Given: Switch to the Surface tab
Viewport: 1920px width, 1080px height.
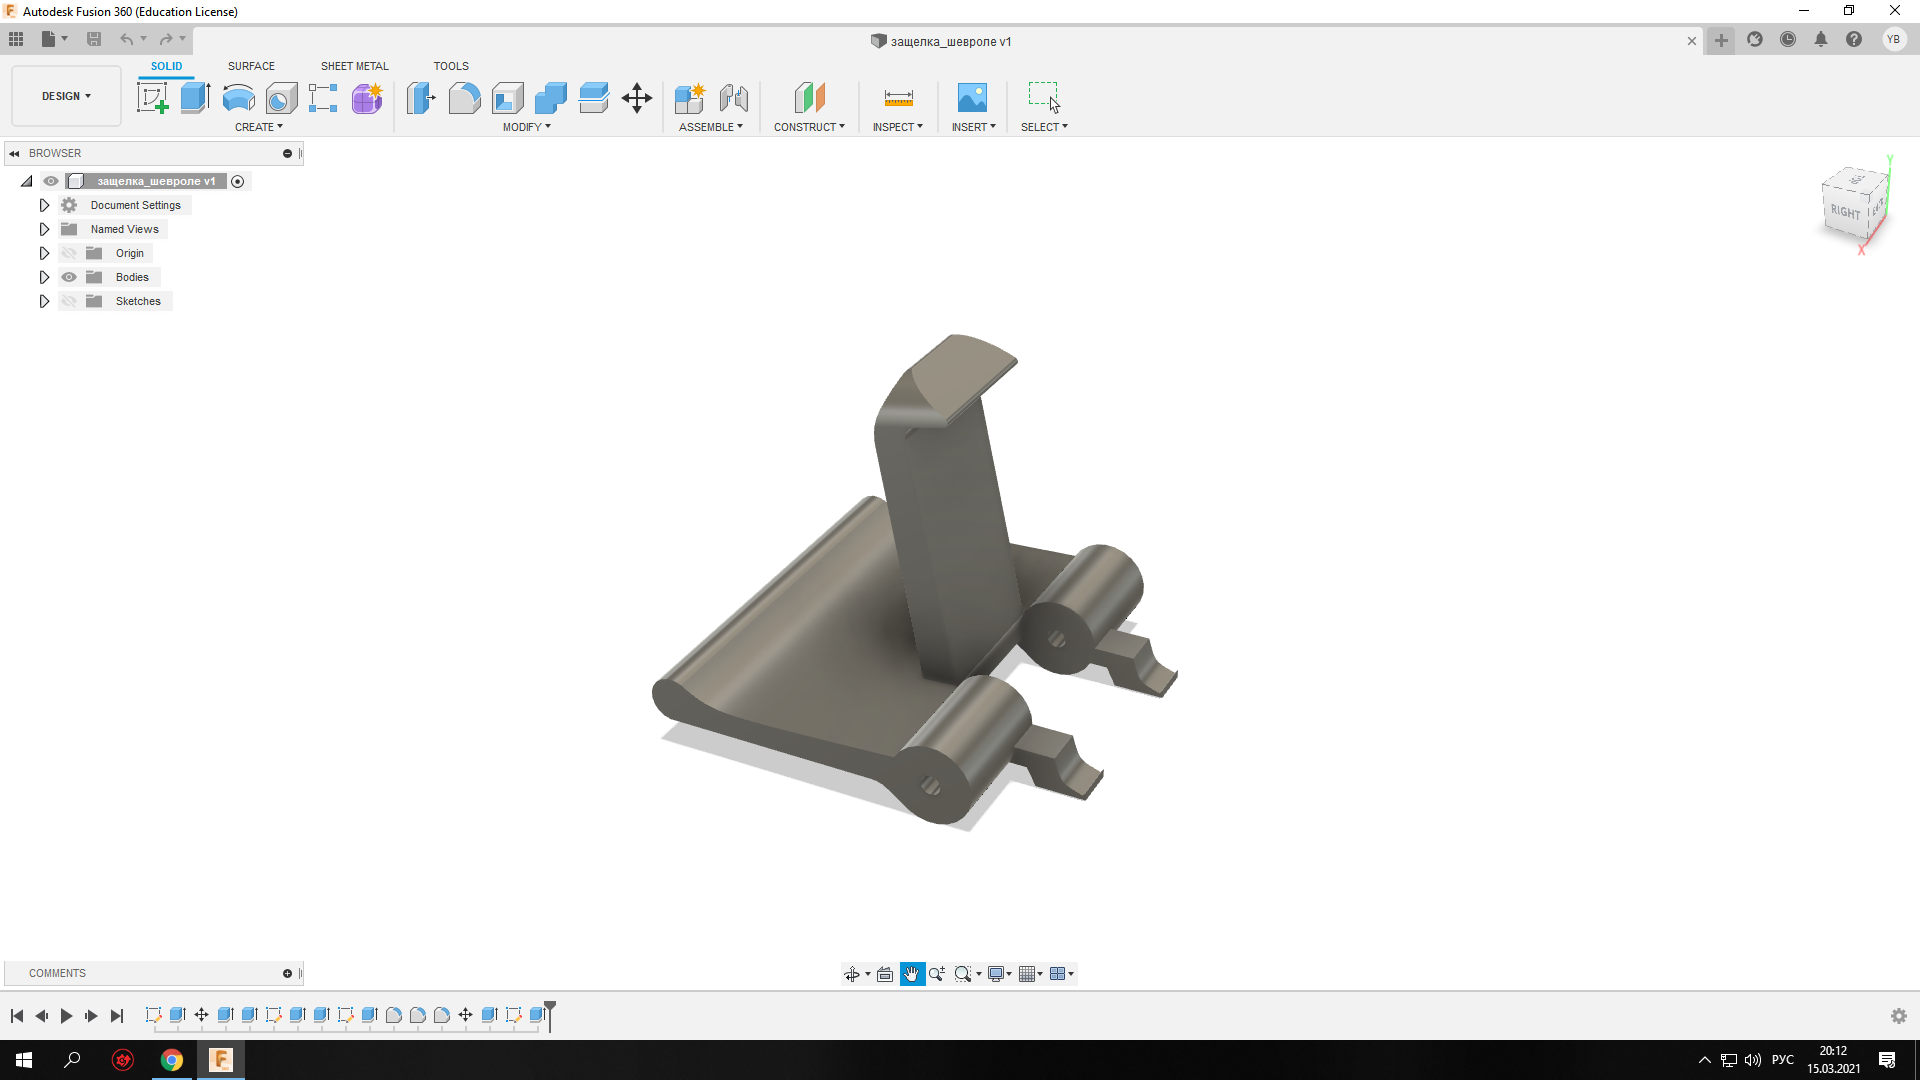Looking at the screenshot, I should 251,66.
